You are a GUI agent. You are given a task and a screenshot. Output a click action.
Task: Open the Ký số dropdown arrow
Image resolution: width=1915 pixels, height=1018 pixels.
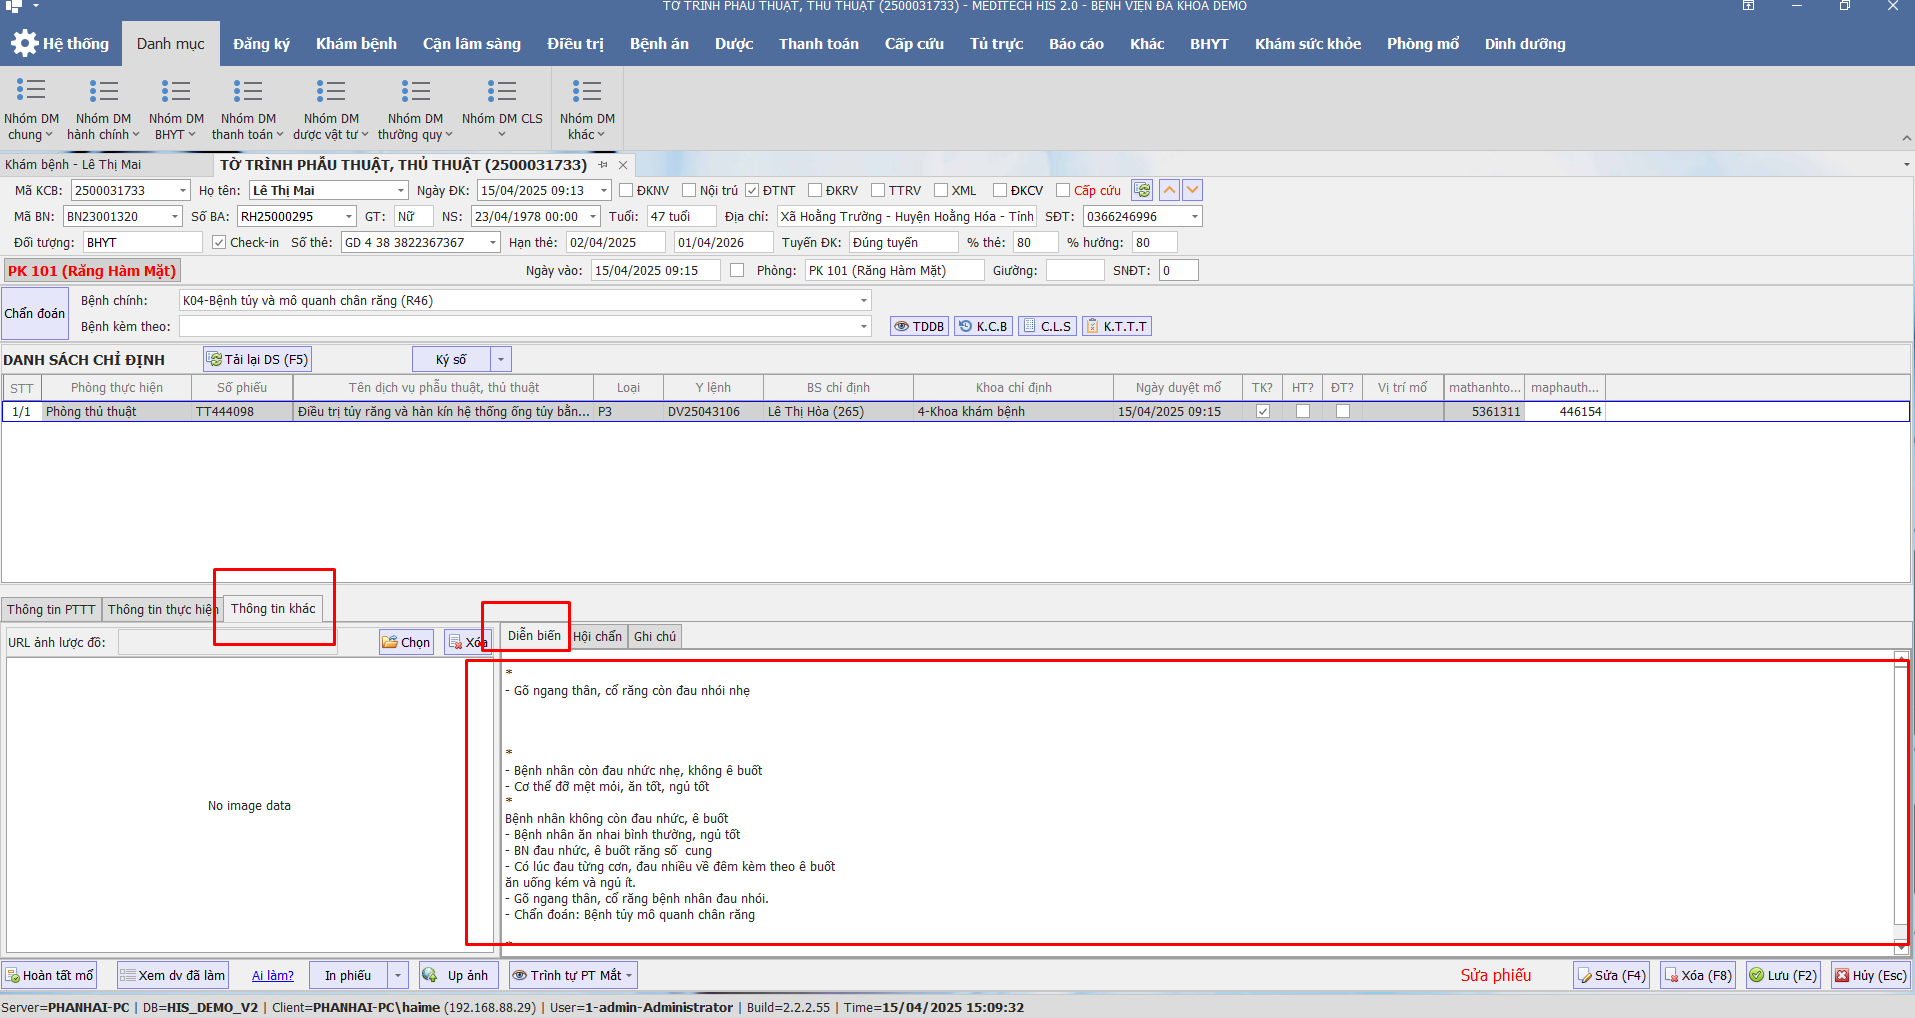click(x=501, y=359)
